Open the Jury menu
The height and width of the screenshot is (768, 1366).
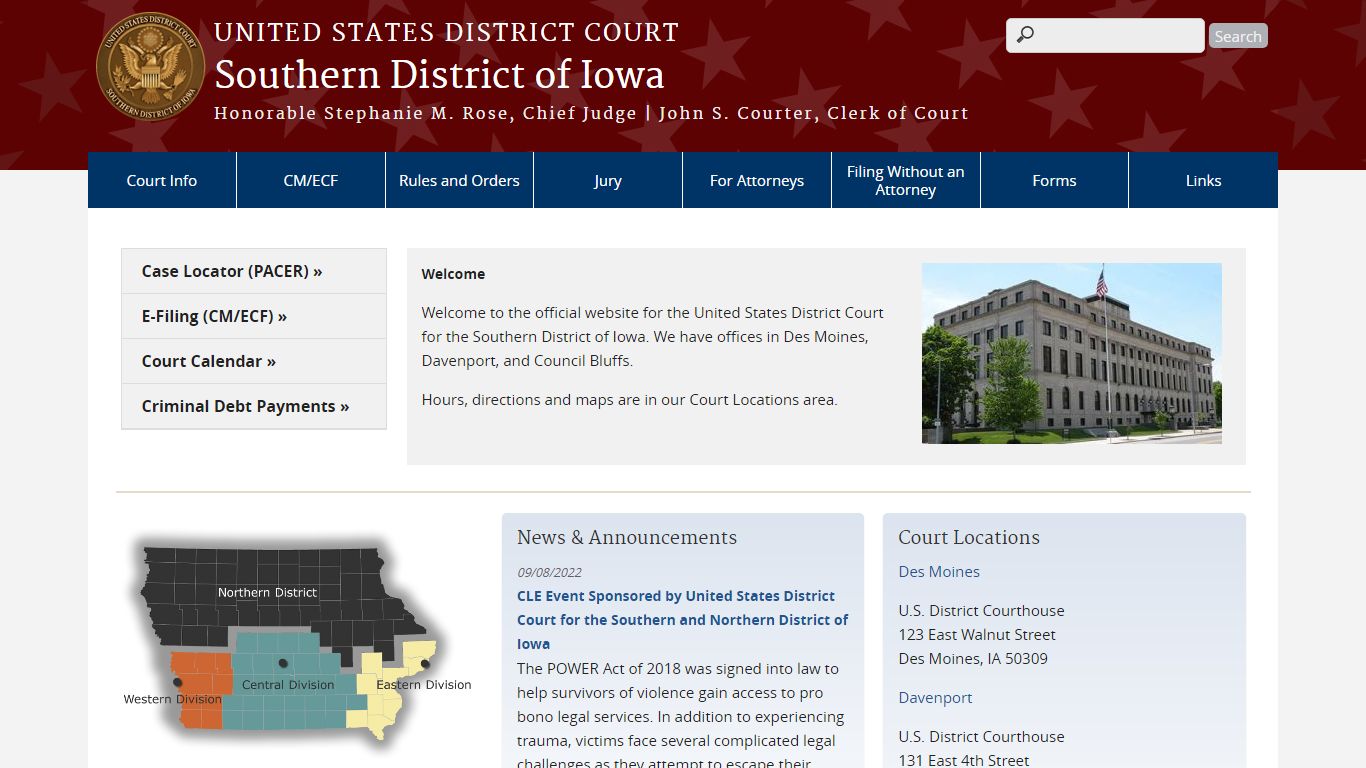pos(608,180)
